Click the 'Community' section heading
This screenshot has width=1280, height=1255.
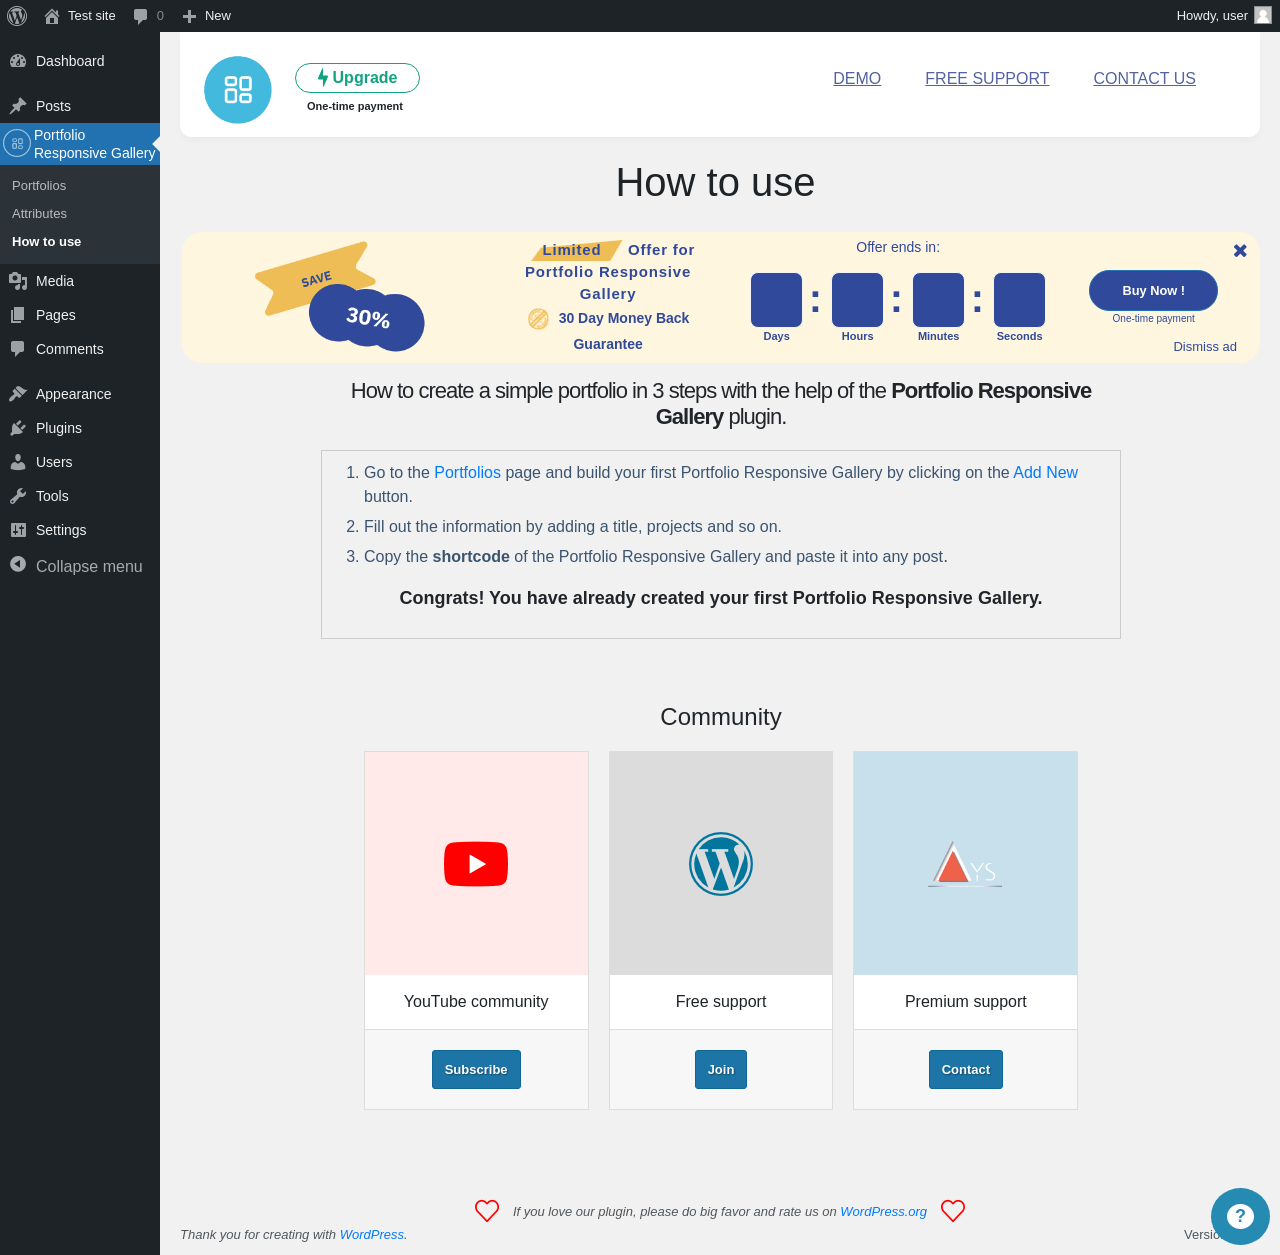721,717
